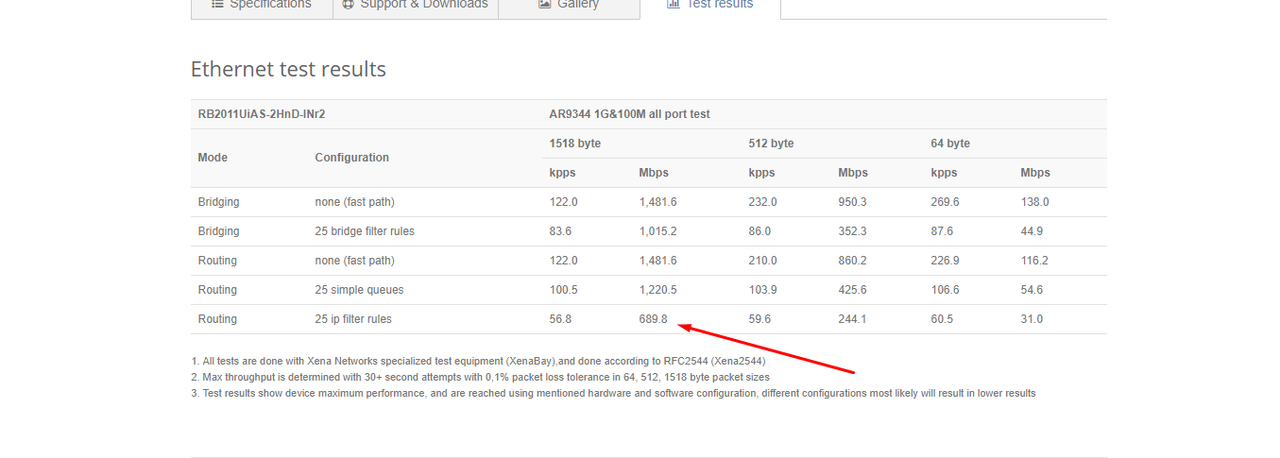Click value 352.3 in the table

[x=853, y=231]
